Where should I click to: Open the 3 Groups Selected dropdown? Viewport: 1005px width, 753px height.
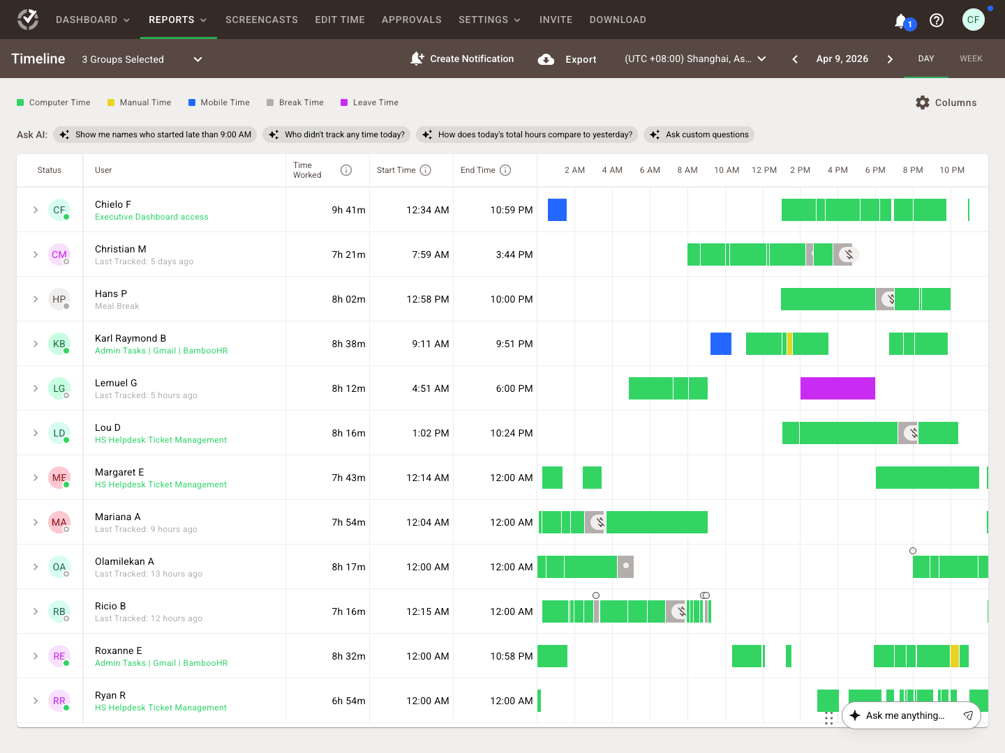[142, 60]
